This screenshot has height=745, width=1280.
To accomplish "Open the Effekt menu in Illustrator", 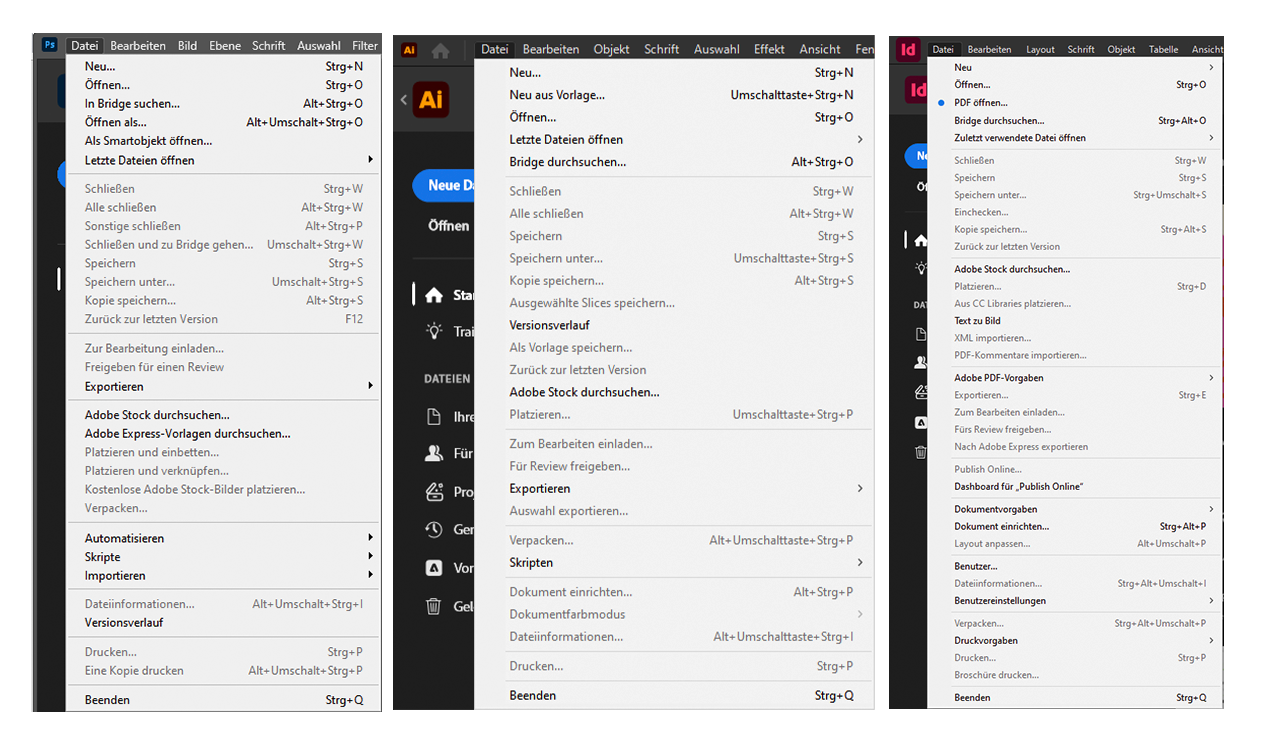I will click(x=769, y=49).
